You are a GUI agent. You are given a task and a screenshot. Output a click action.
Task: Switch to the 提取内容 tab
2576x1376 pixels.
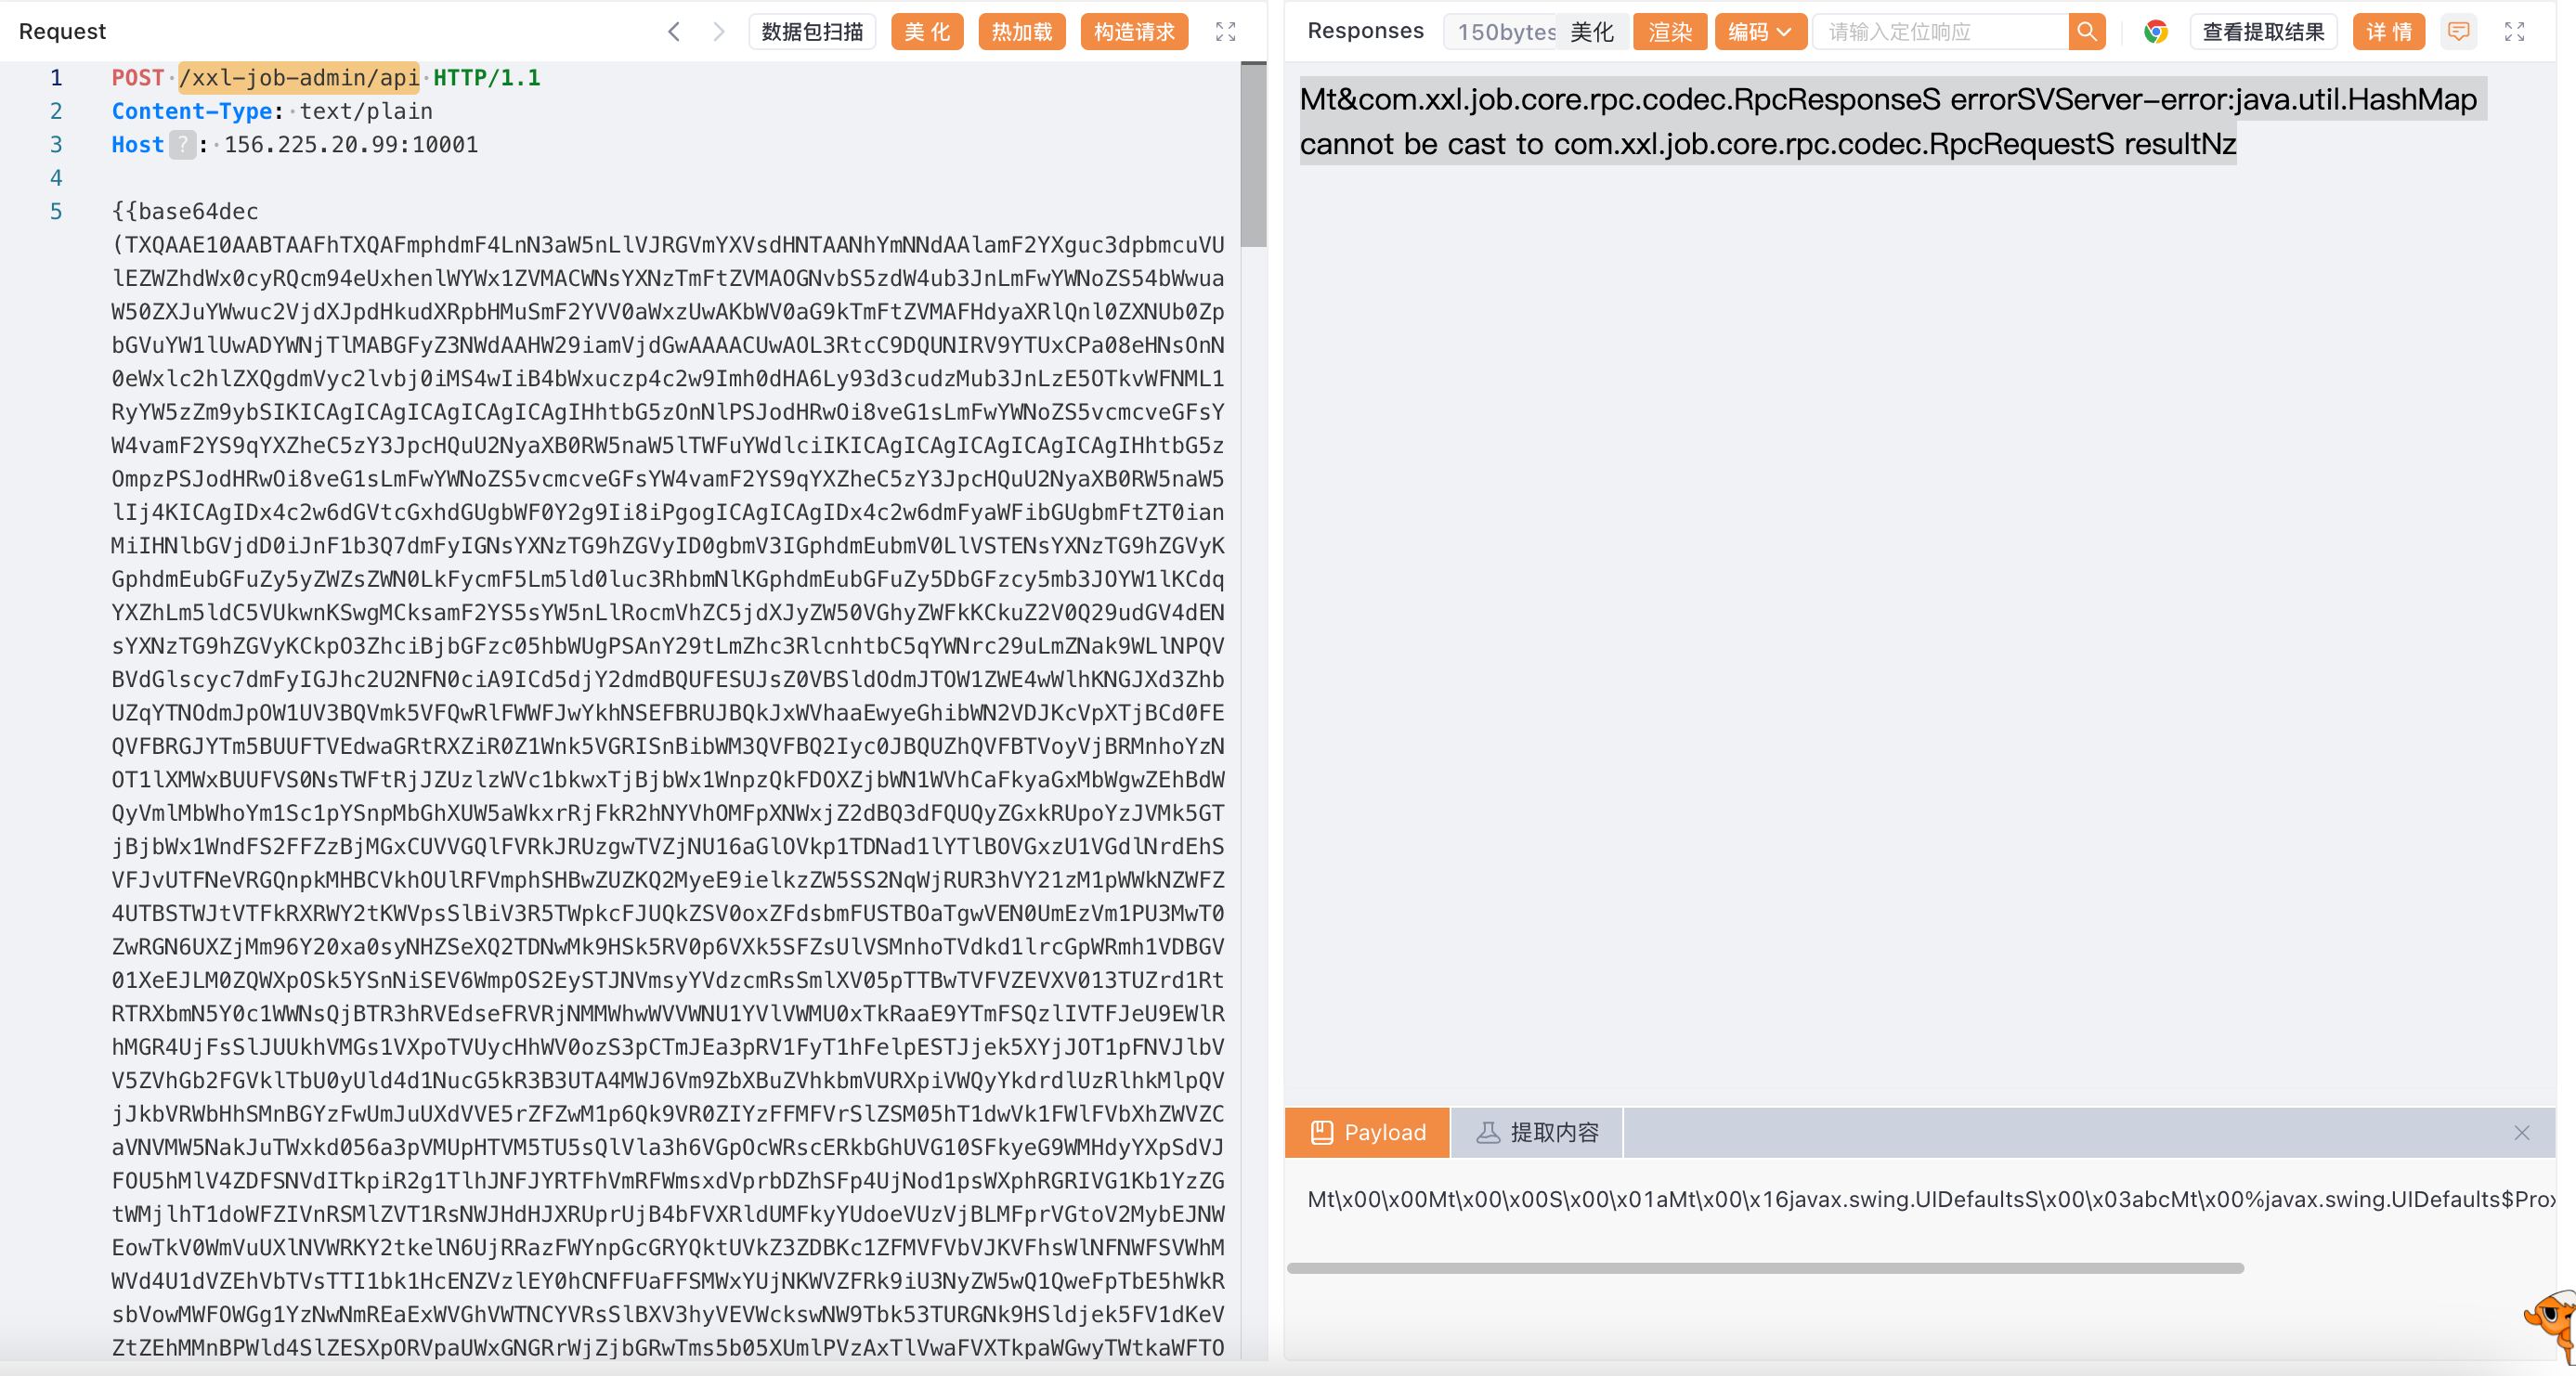[x=1537, y=1132]
